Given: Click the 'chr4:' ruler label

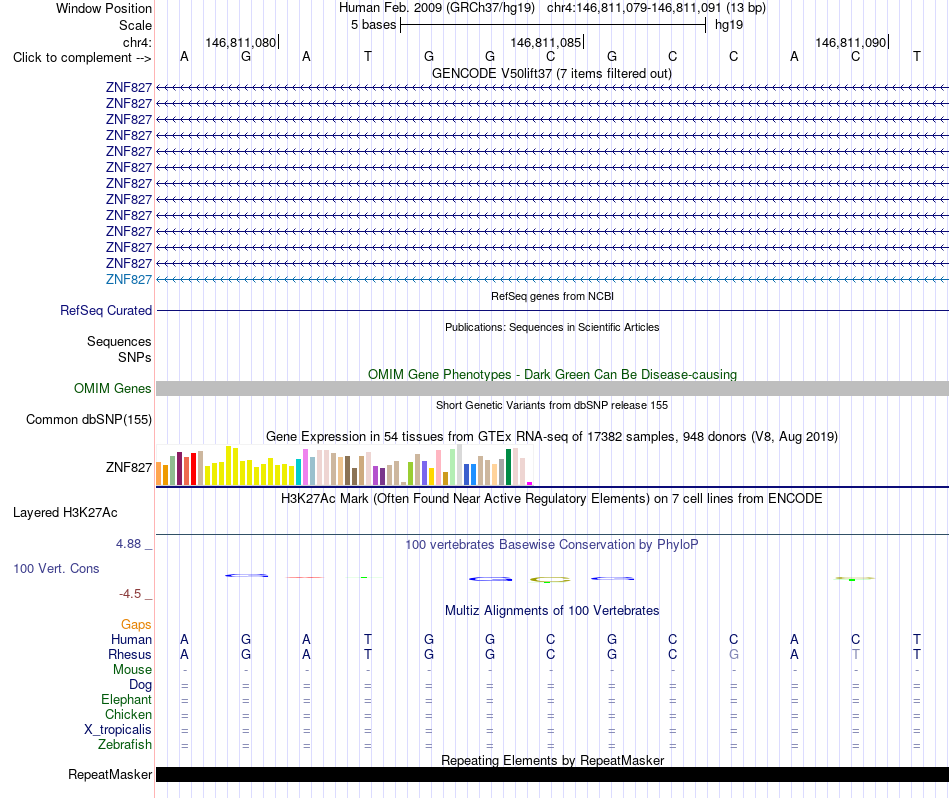Looking at the screenshot, I should point(137,42).
